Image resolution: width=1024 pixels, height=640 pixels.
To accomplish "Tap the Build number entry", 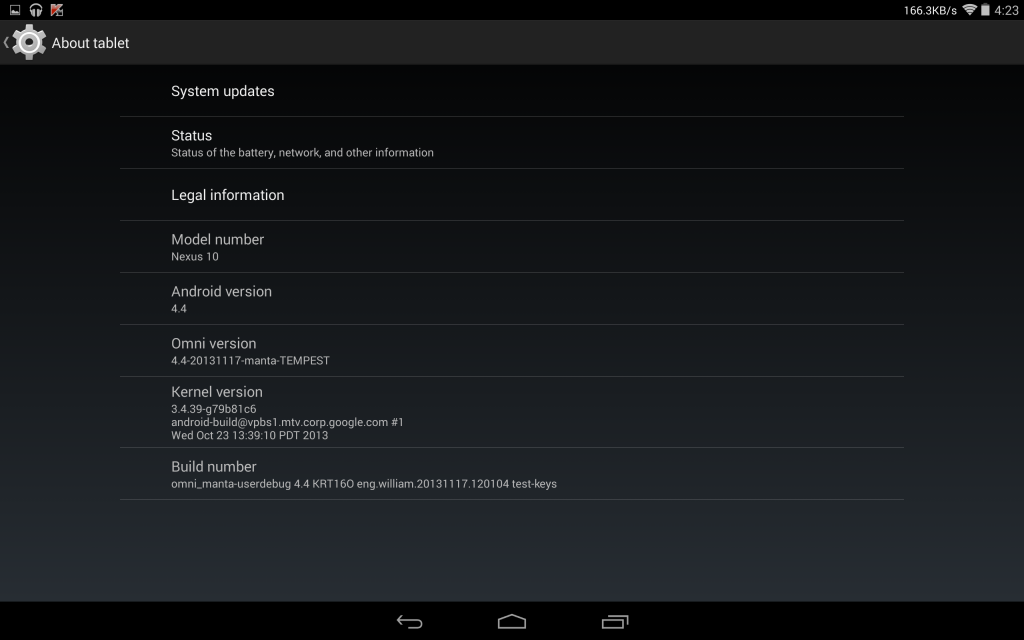I will 512,474.
